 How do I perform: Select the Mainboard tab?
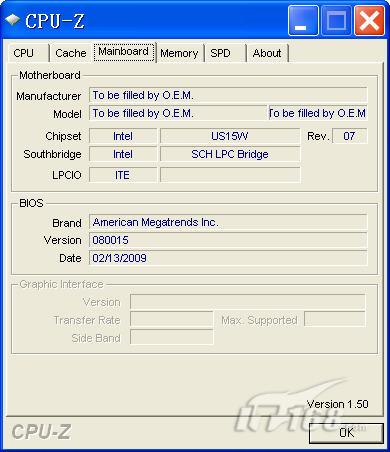click(x=124, y=52)
